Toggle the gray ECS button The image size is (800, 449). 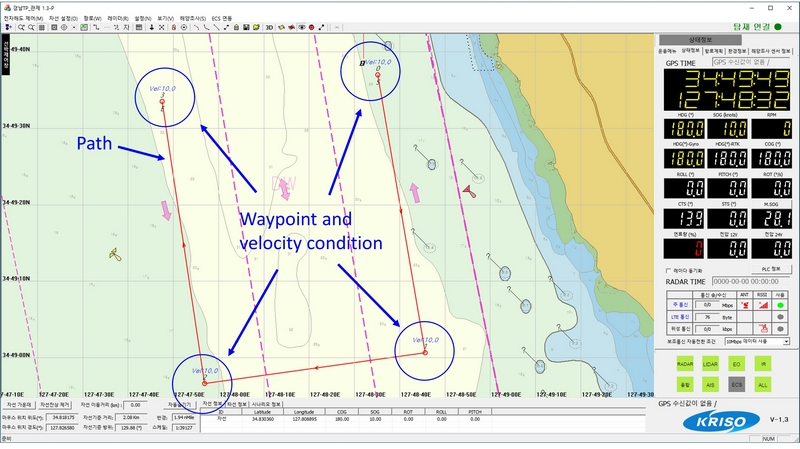[x=736, y=385]
